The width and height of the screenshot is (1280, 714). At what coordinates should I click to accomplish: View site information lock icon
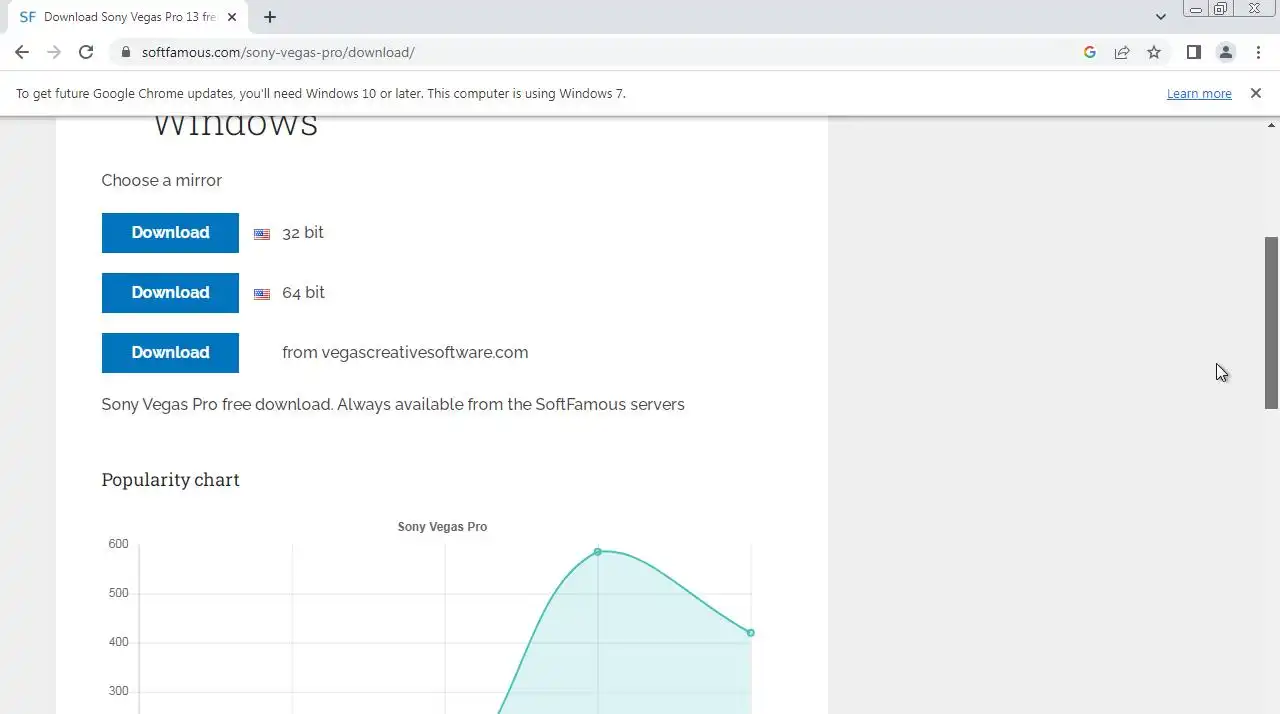125,52
